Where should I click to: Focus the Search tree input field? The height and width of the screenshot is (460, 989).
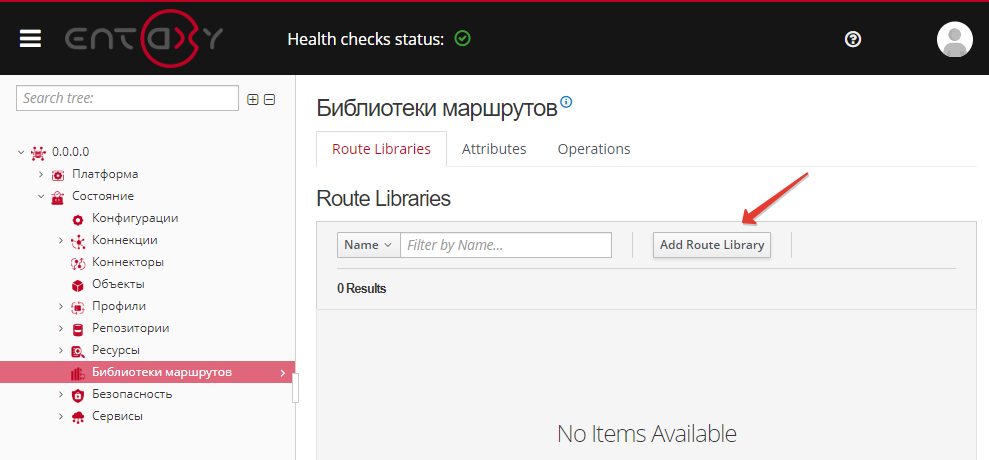point(127,98)
